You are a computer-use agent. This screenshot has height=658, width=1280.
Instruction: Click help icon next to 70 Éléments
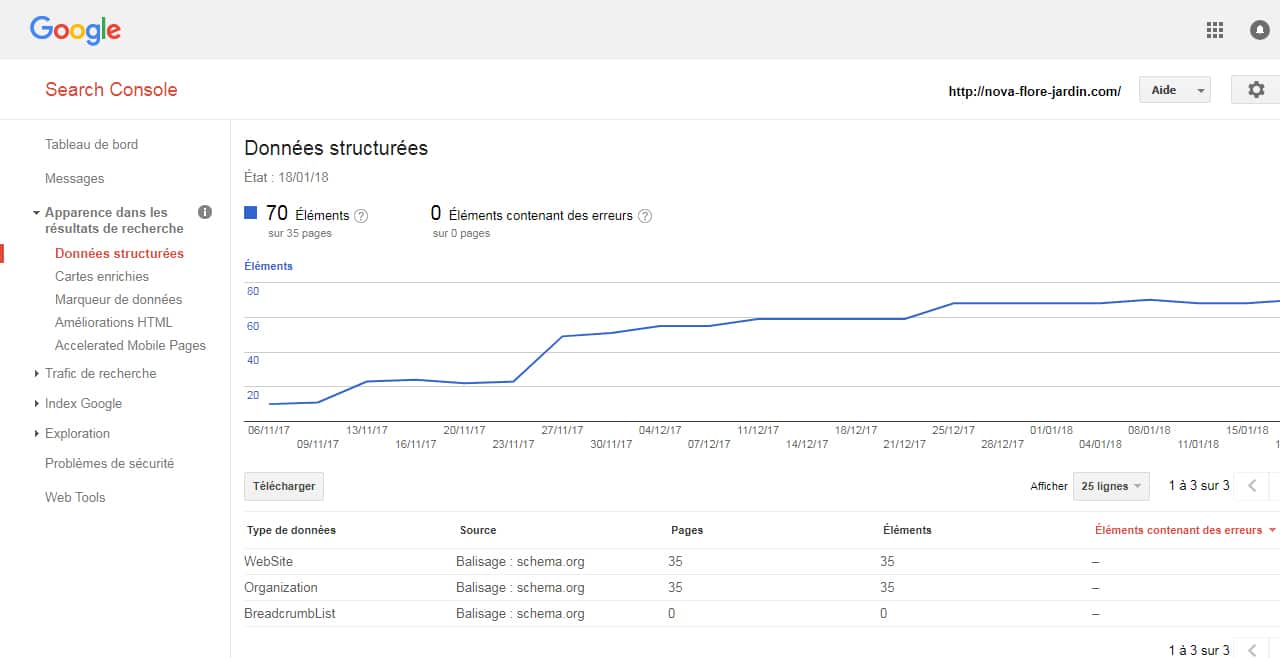point(361,216)
